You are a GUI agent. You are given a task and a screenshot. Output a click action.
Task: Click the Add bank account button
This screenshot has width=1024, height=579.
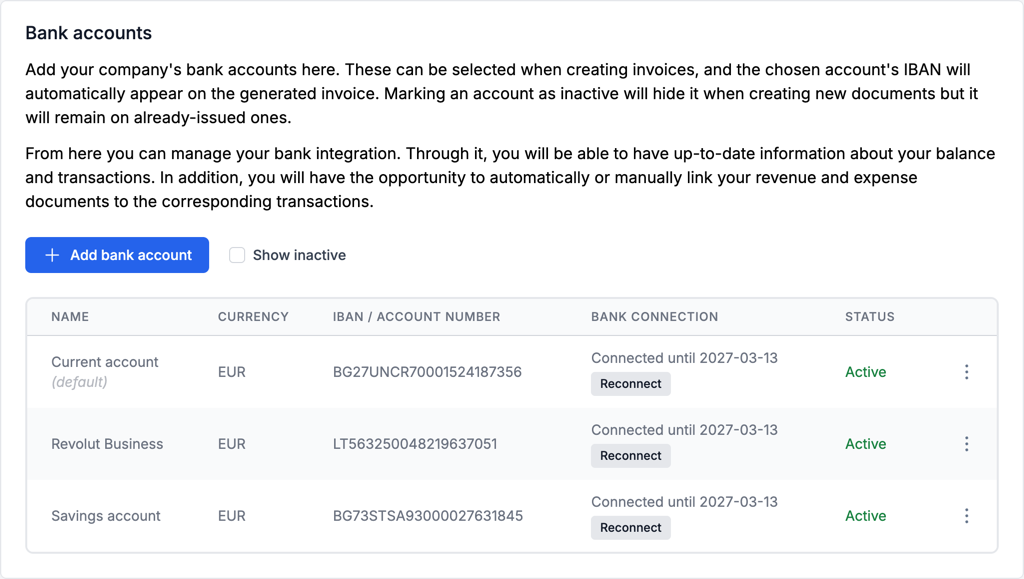[117, 255]
